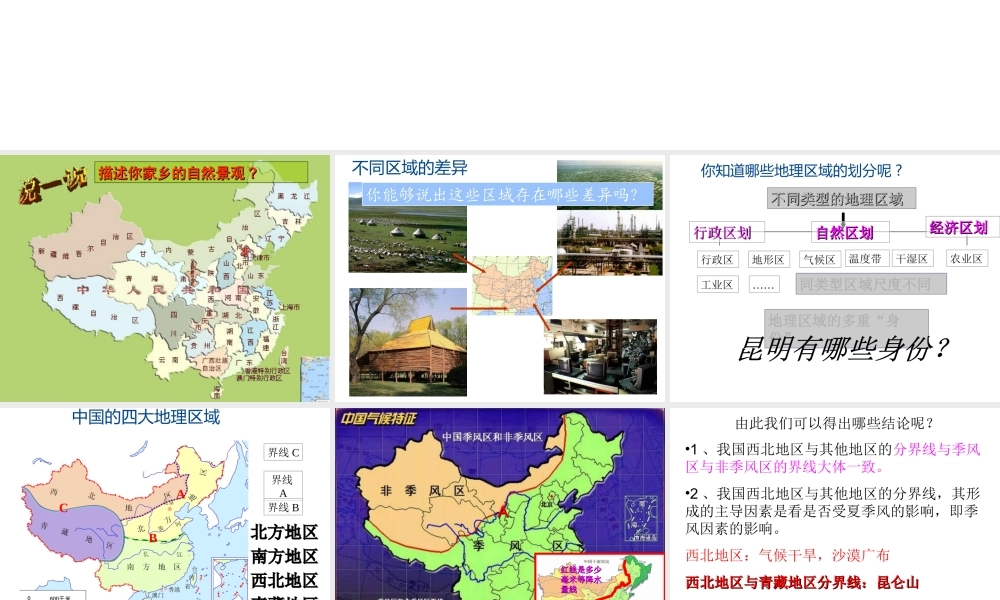Select the 气候区 box
Viewport: 1000px width, 600px height.
tap(820, 260)
